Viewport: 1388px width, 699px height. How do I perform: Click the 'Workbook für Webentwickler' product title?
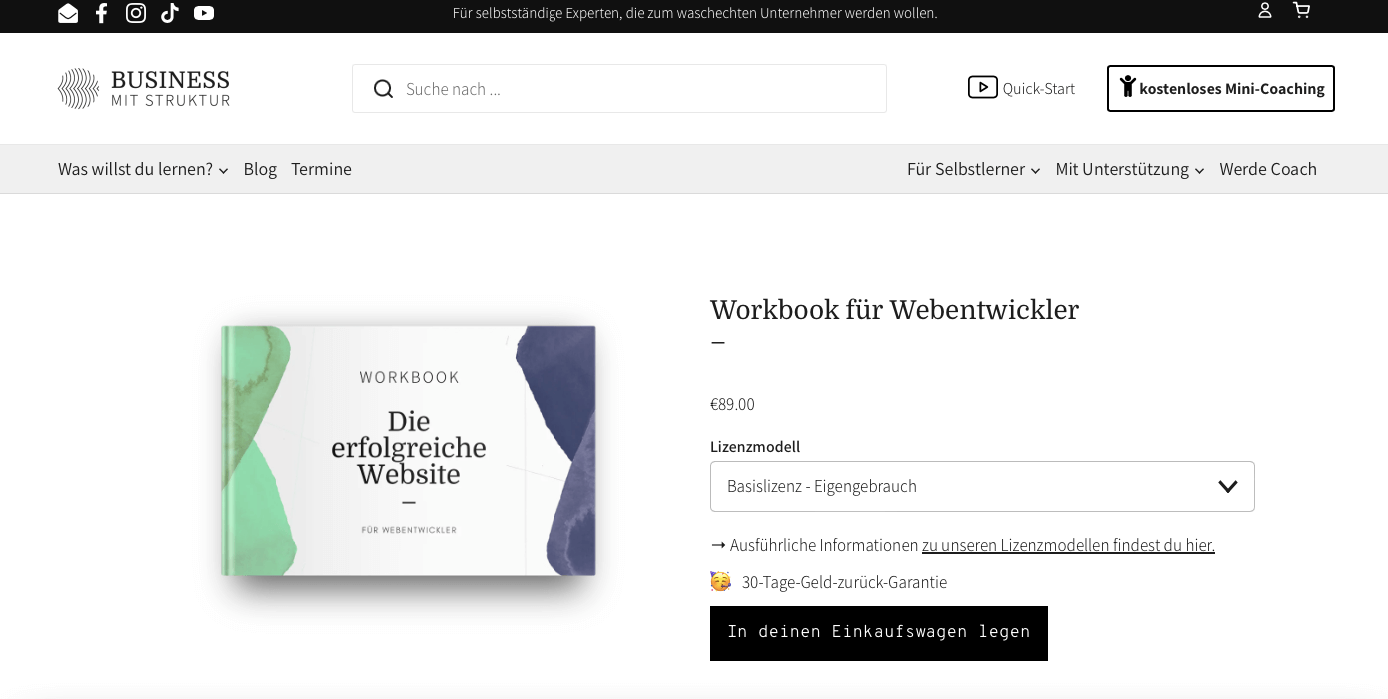(x=894, y=310)
